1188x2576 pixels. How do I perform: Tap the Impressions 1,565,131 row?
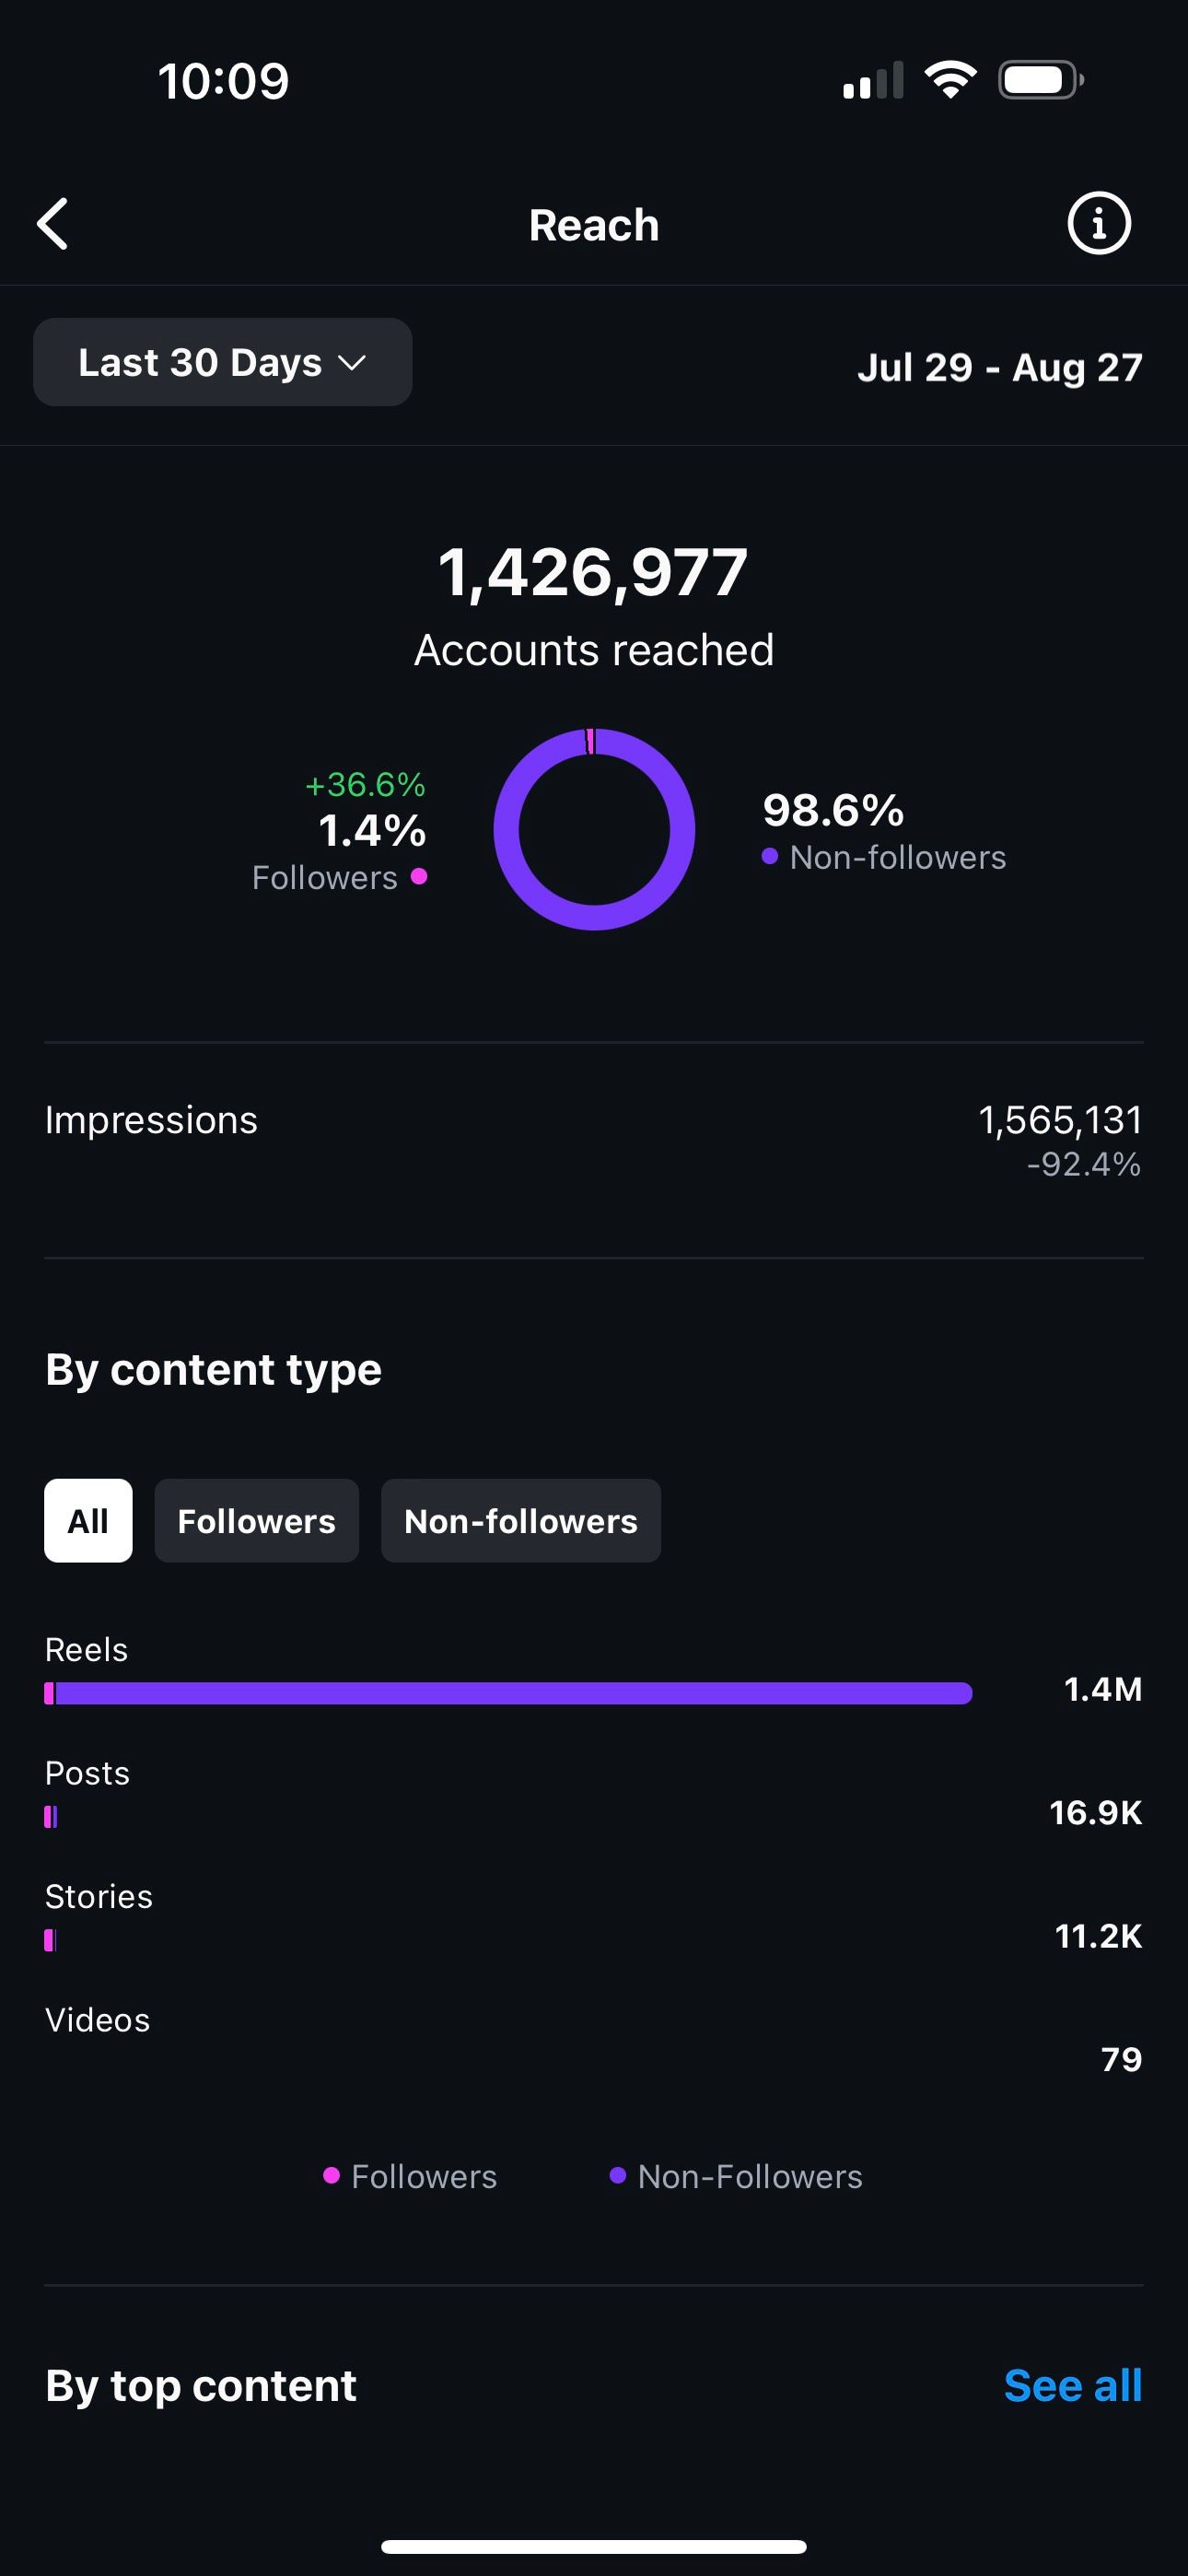(594, 1140)
